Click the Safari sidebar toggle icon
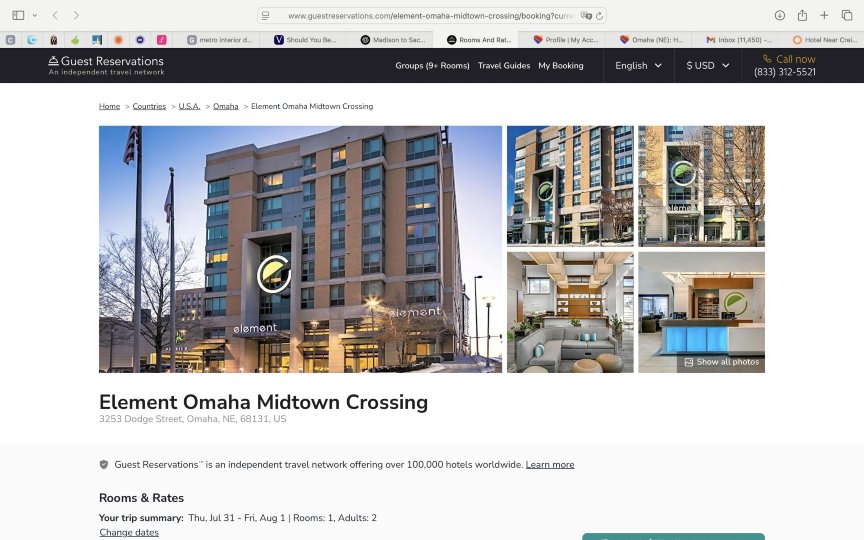This screenshot has width=864, height=540. click(18, 15)
